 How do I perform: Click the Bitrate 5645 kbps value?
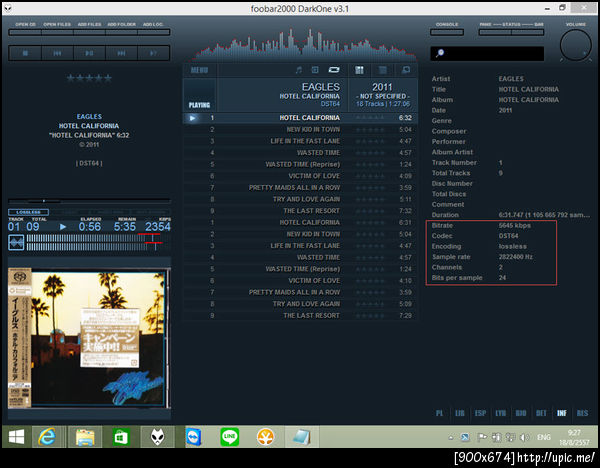point(515,226)
